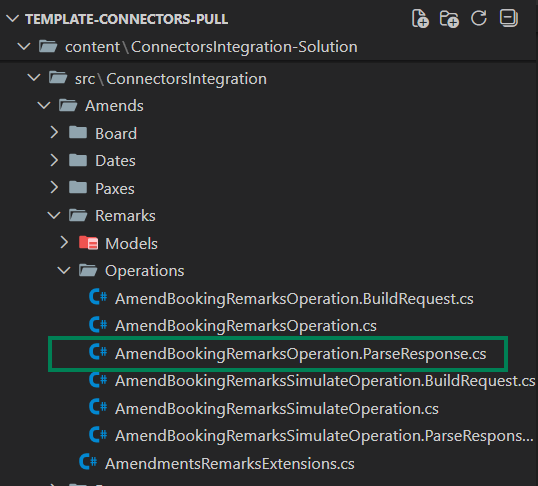538x486 pixels.
Task: Click the New Folder icon
Action: (x=449, y=19)
